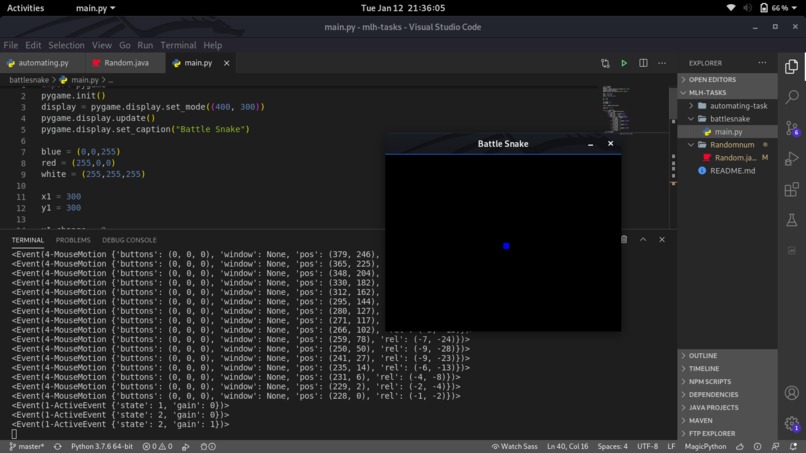Click the notifications bell in status bar
This screenshot has width=806, height=453.
tap(794, 446)
